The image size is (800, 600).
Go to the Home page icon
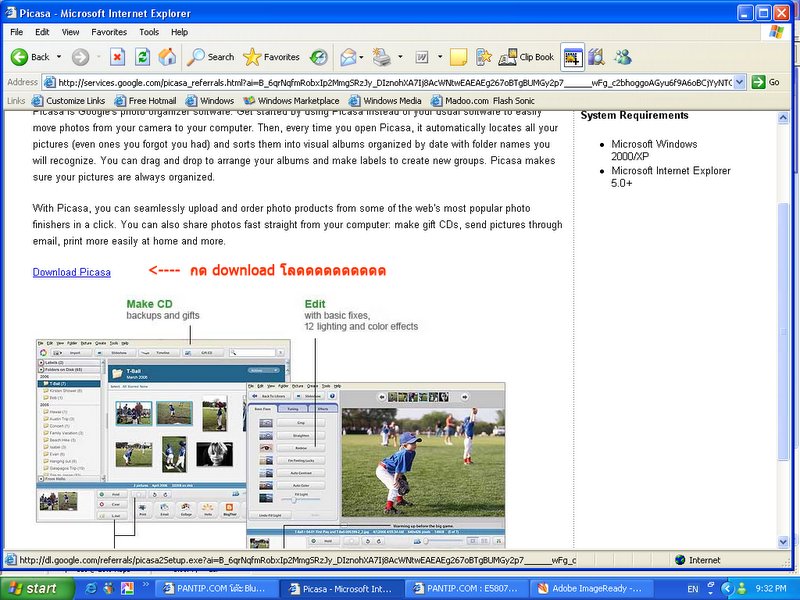click(x=167, y=57)
